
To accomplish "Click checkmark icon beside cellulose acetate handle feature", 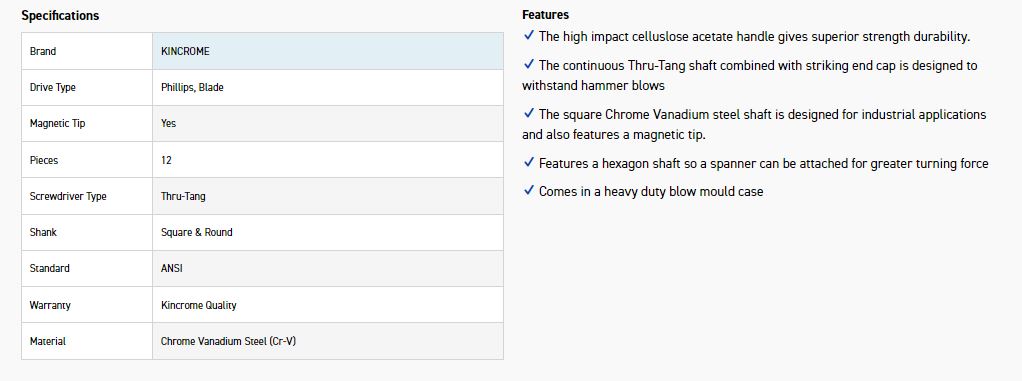I will click(x=529, y=36).
